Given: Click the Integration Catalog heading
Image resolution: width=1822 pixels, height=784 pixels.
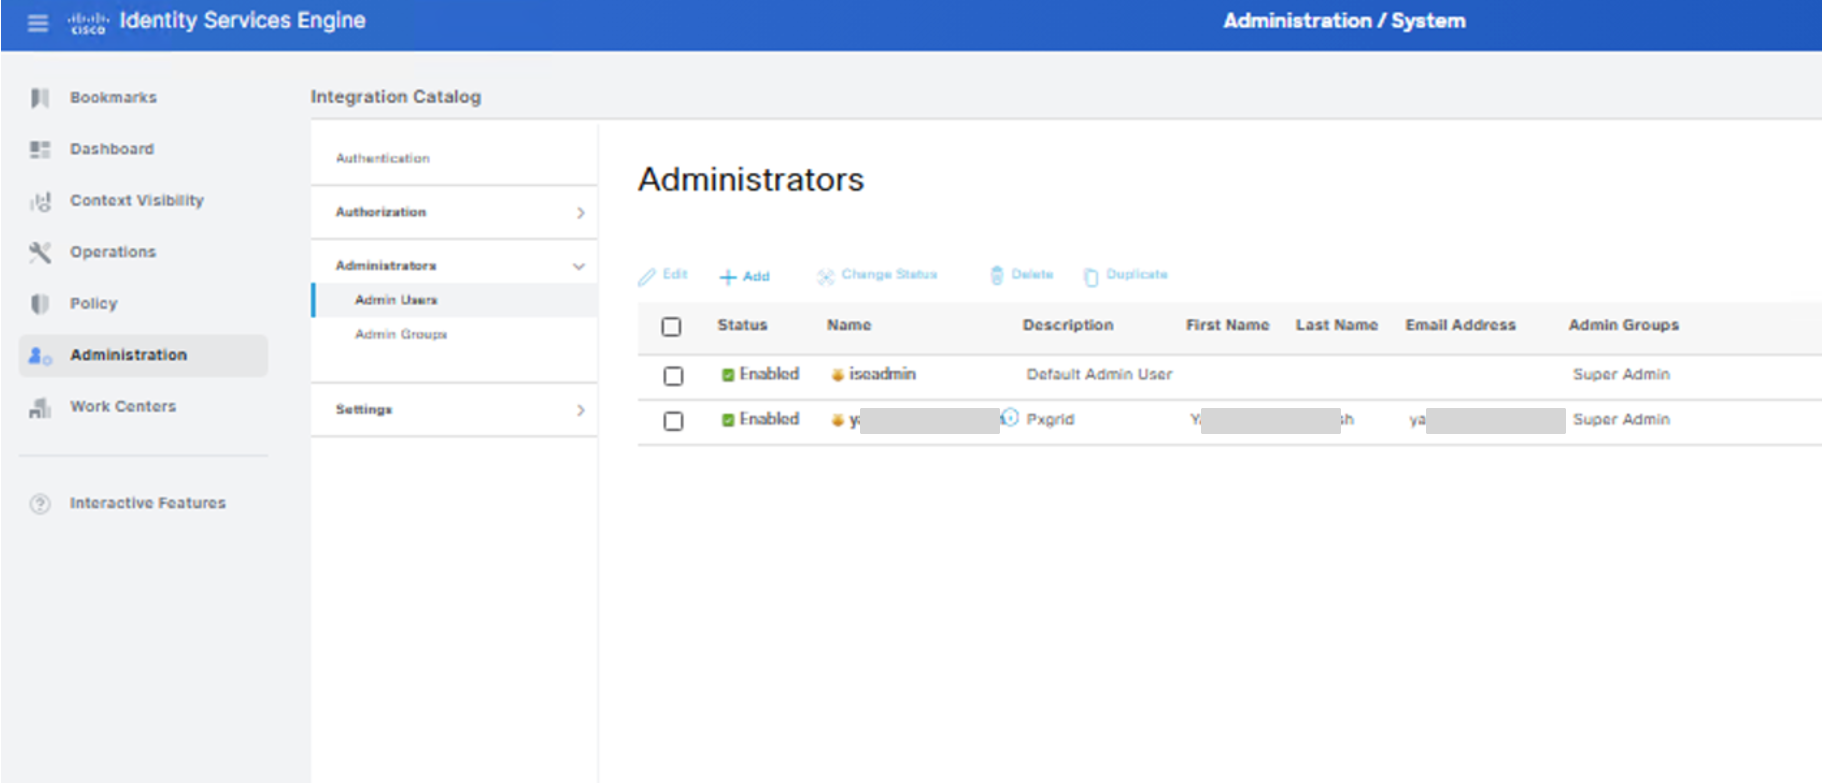Looking at the screenshot, I should (396, 97).
